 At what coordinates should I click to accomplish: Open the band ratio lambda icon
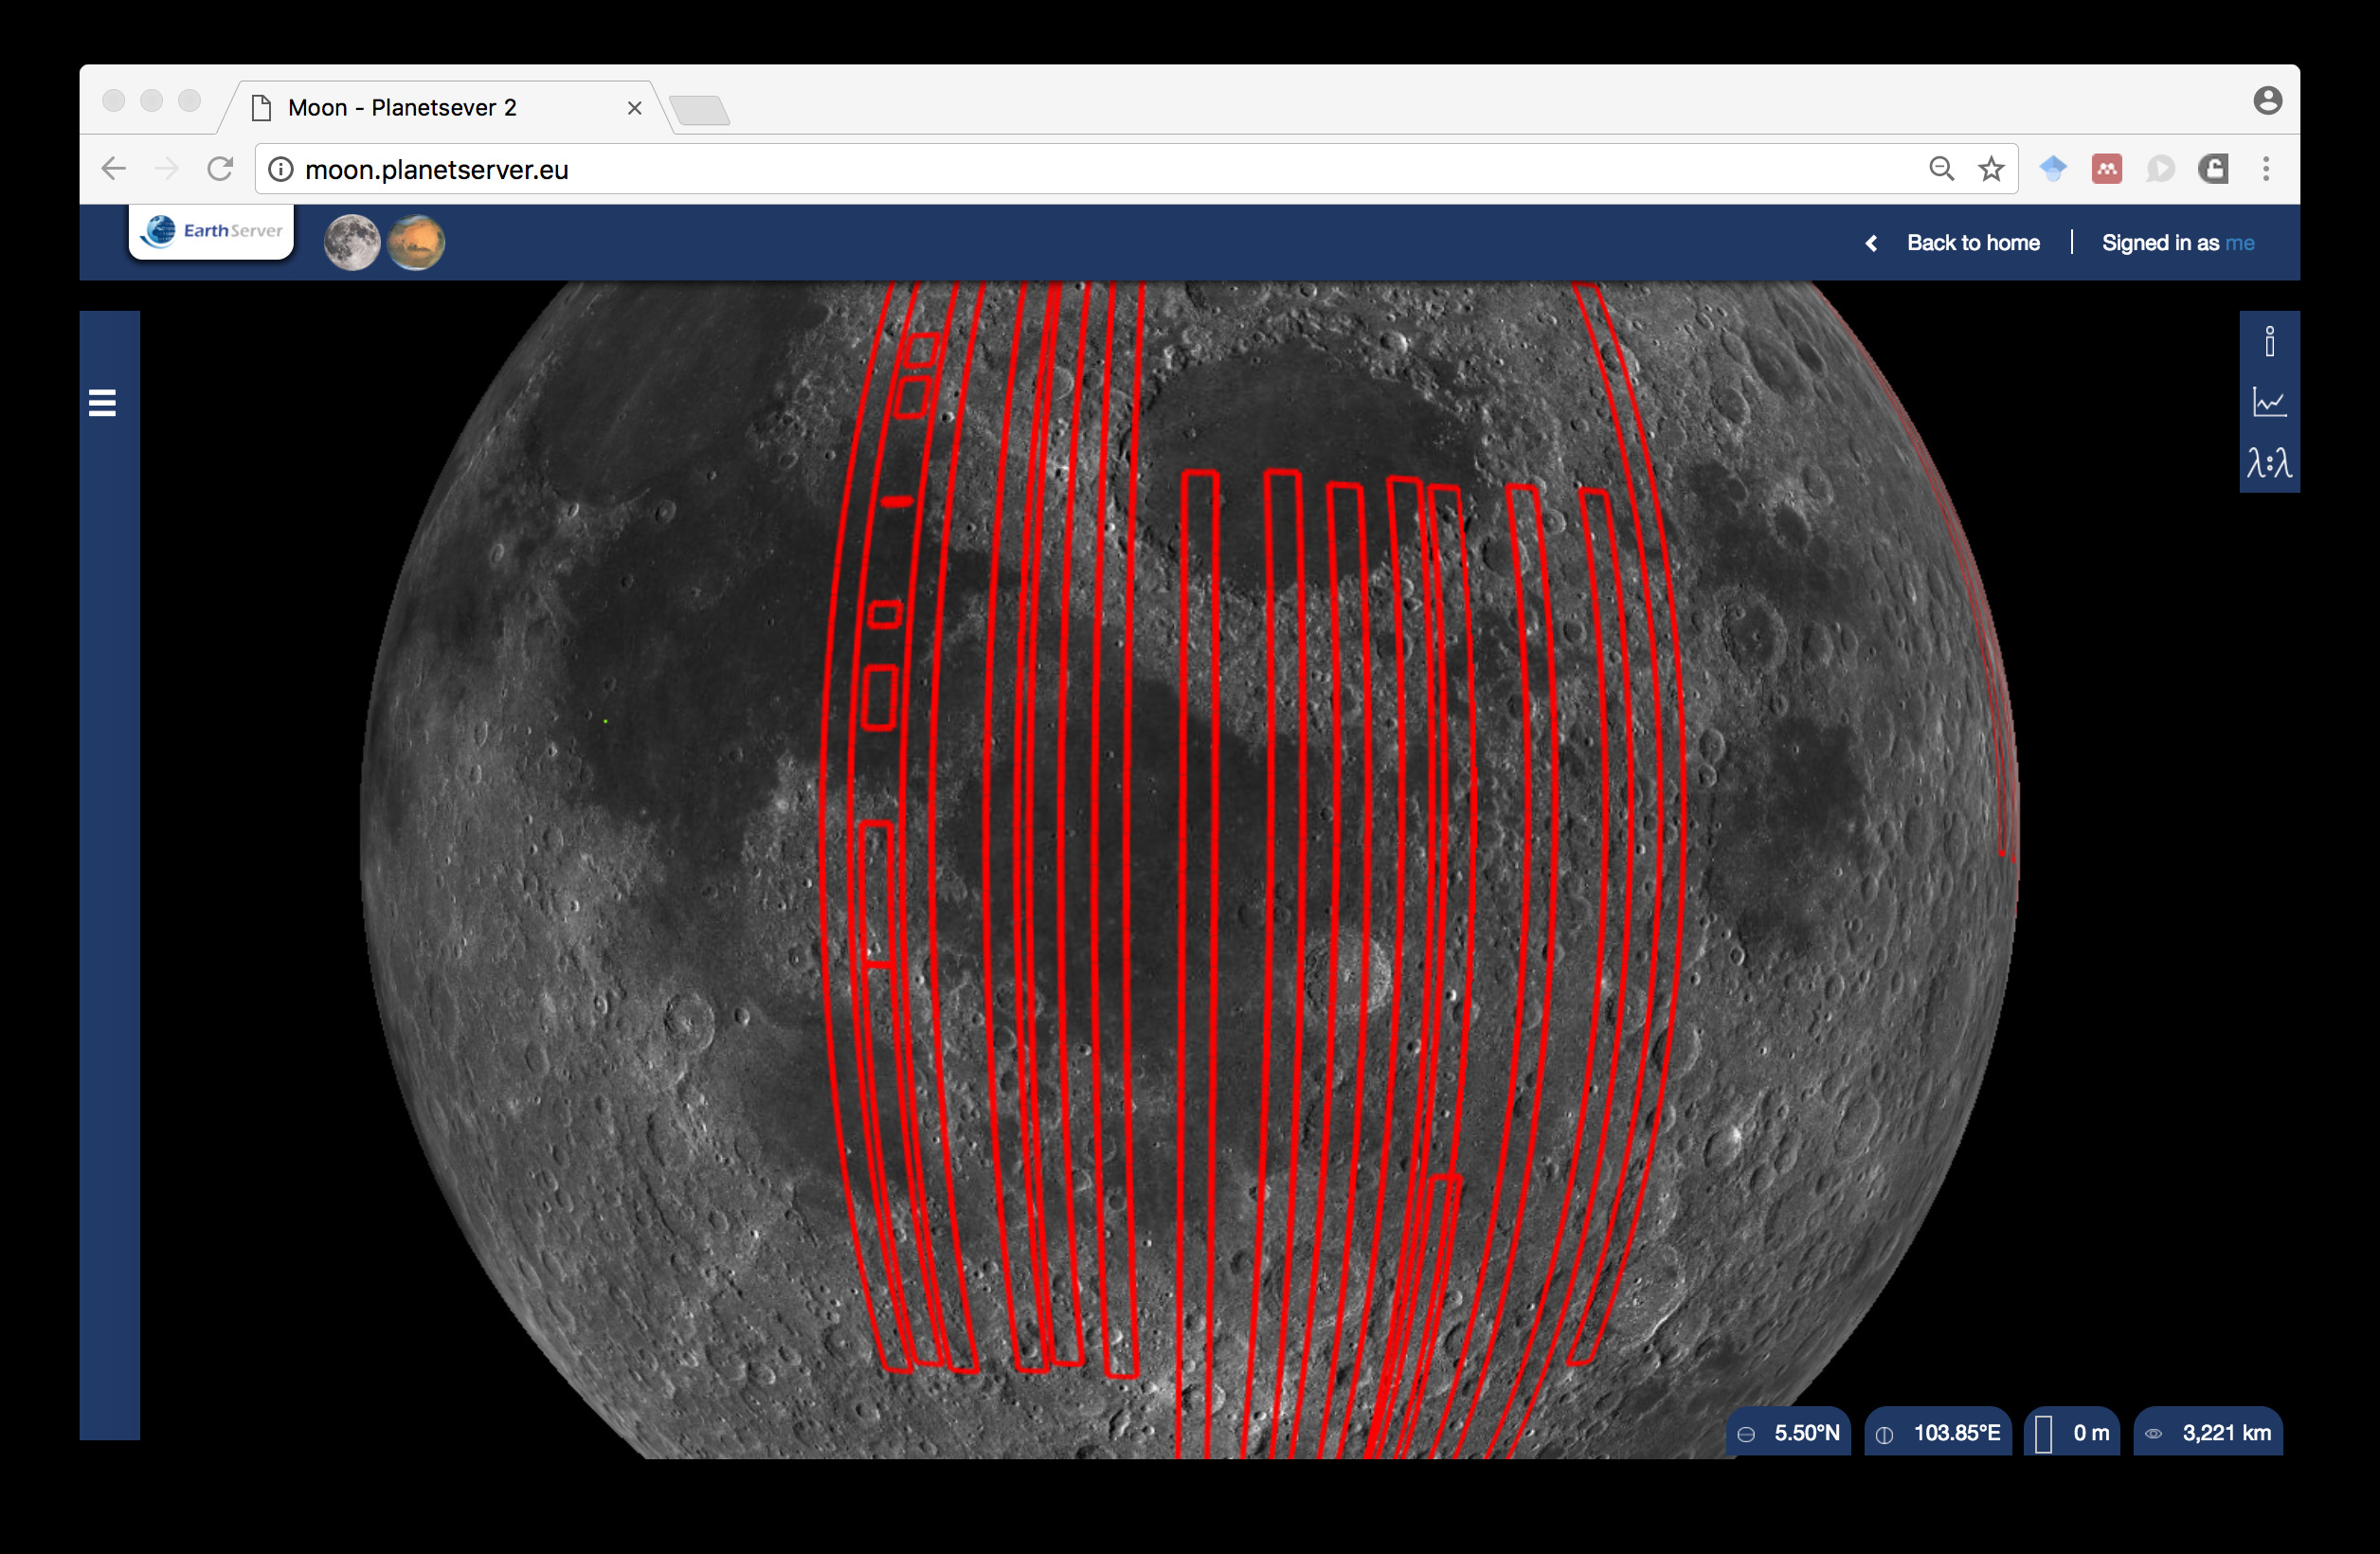2269,463
